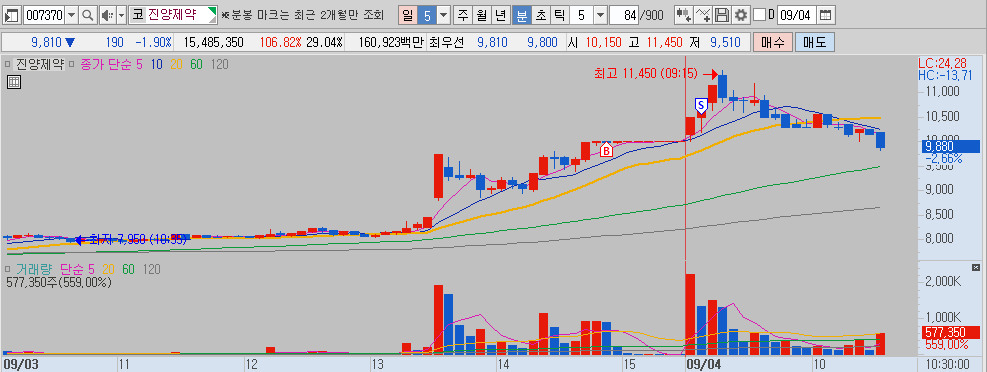The image size is (987, 372).
Task: Click the high price 11,450 in quote bar
Action: [665, 43]
